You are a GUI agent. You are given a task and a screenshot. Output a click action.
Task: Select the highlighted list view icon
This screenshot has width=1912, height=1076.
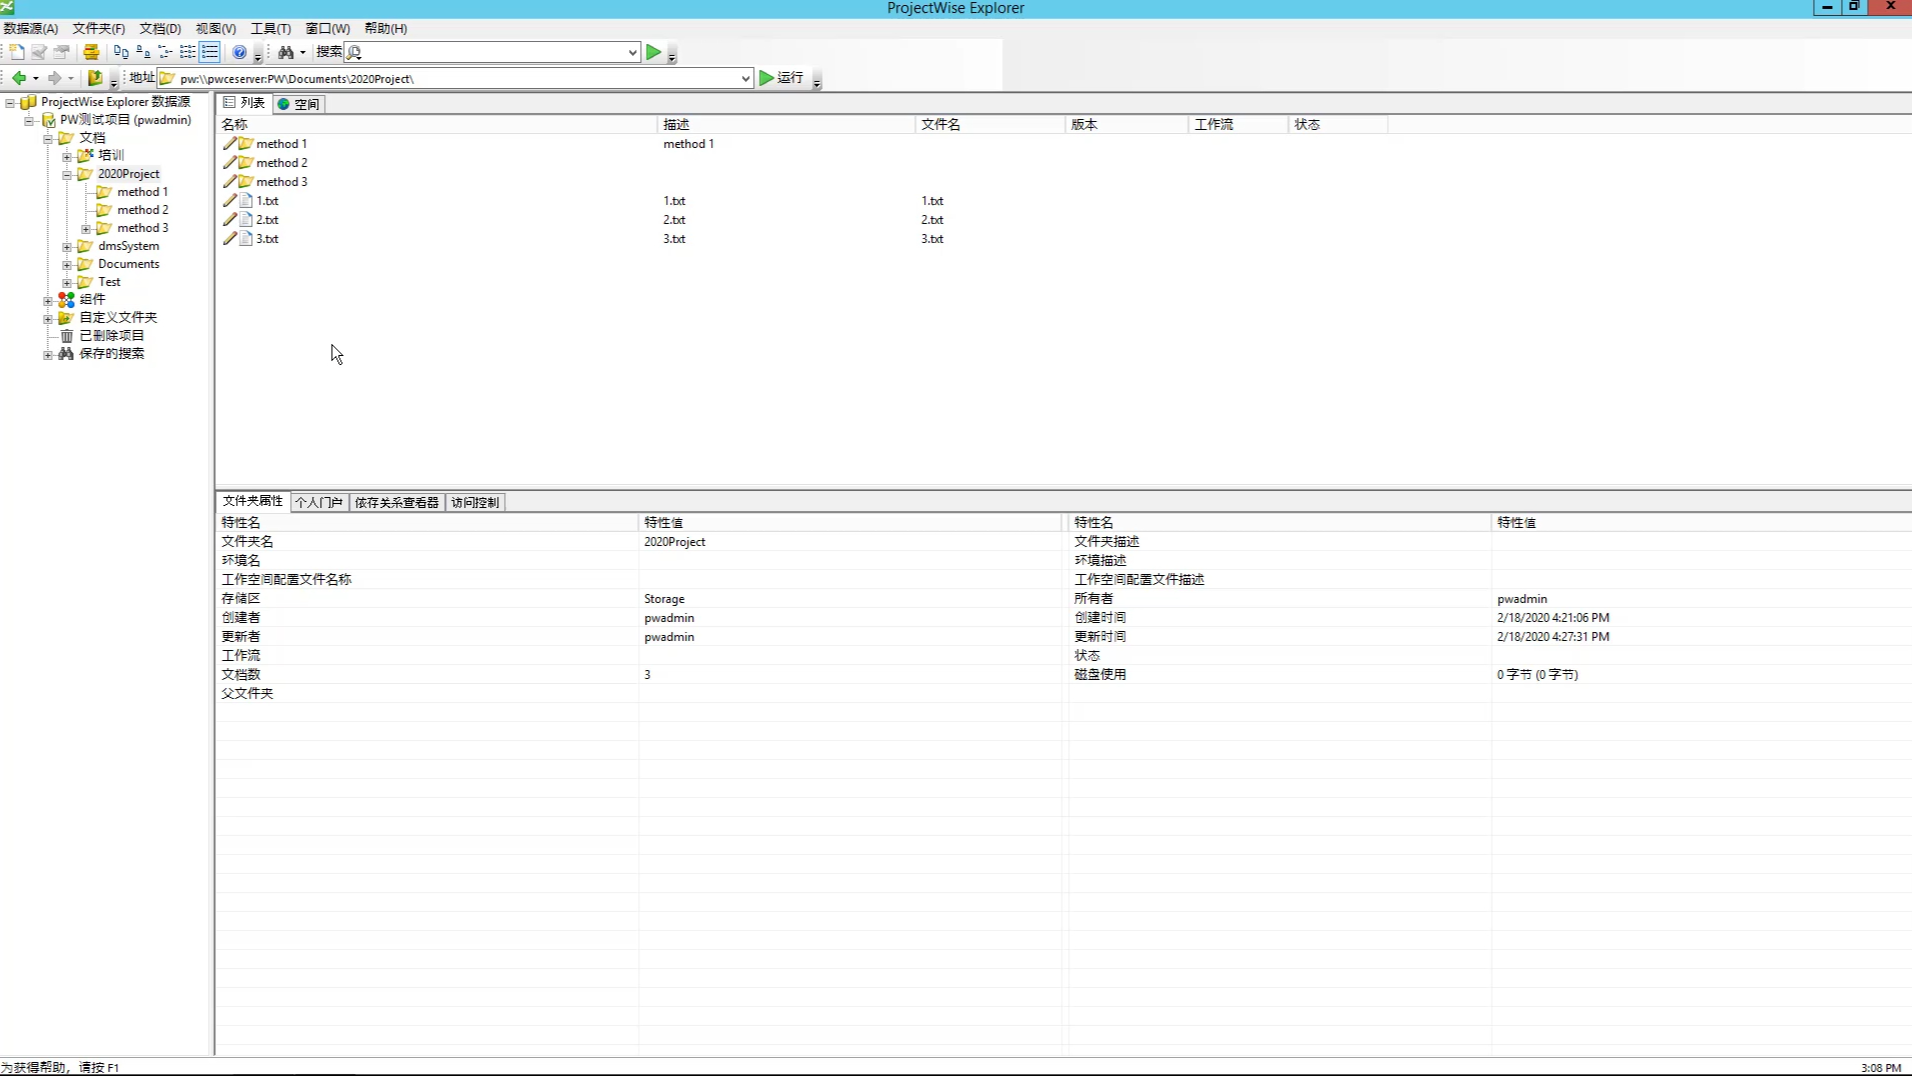tap(210, 52)
